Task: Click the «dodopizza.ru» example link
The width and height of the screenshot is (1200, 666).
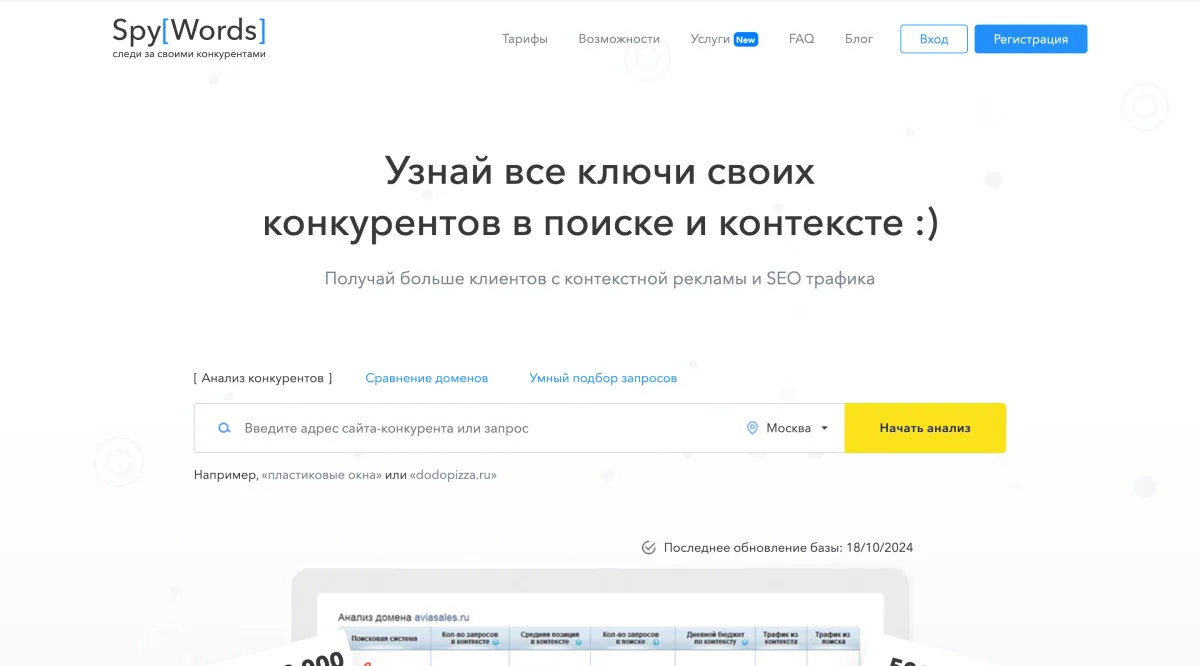Action: [453, 475]
